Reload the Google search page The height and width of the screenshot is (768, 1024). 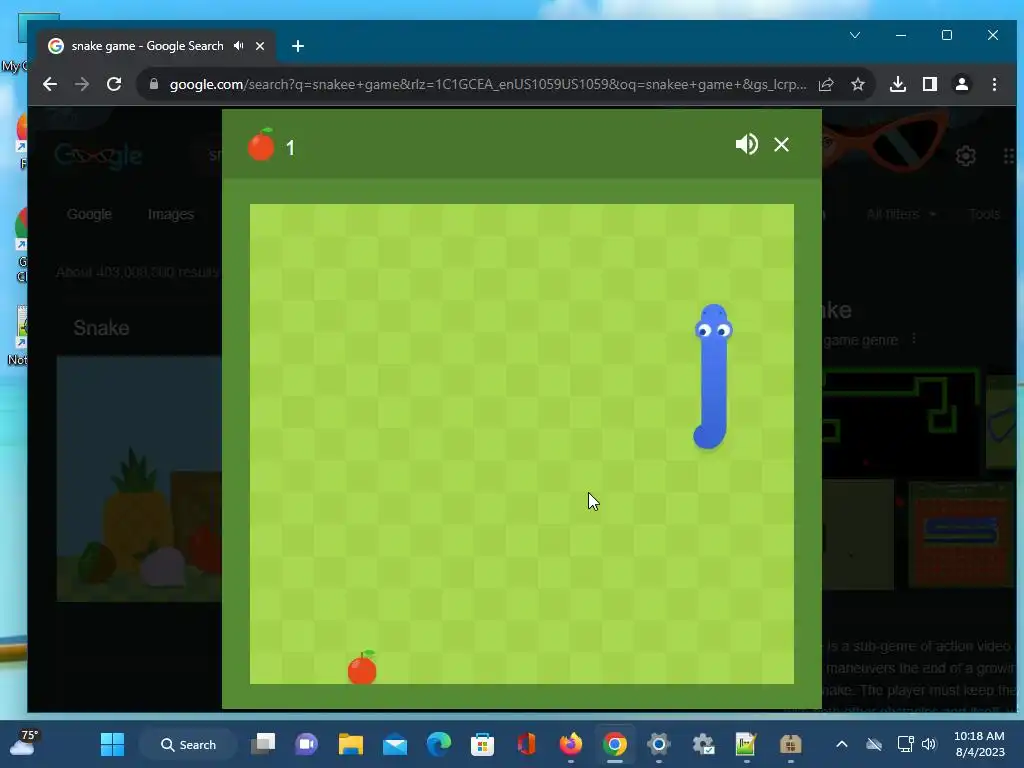[114, 84]
